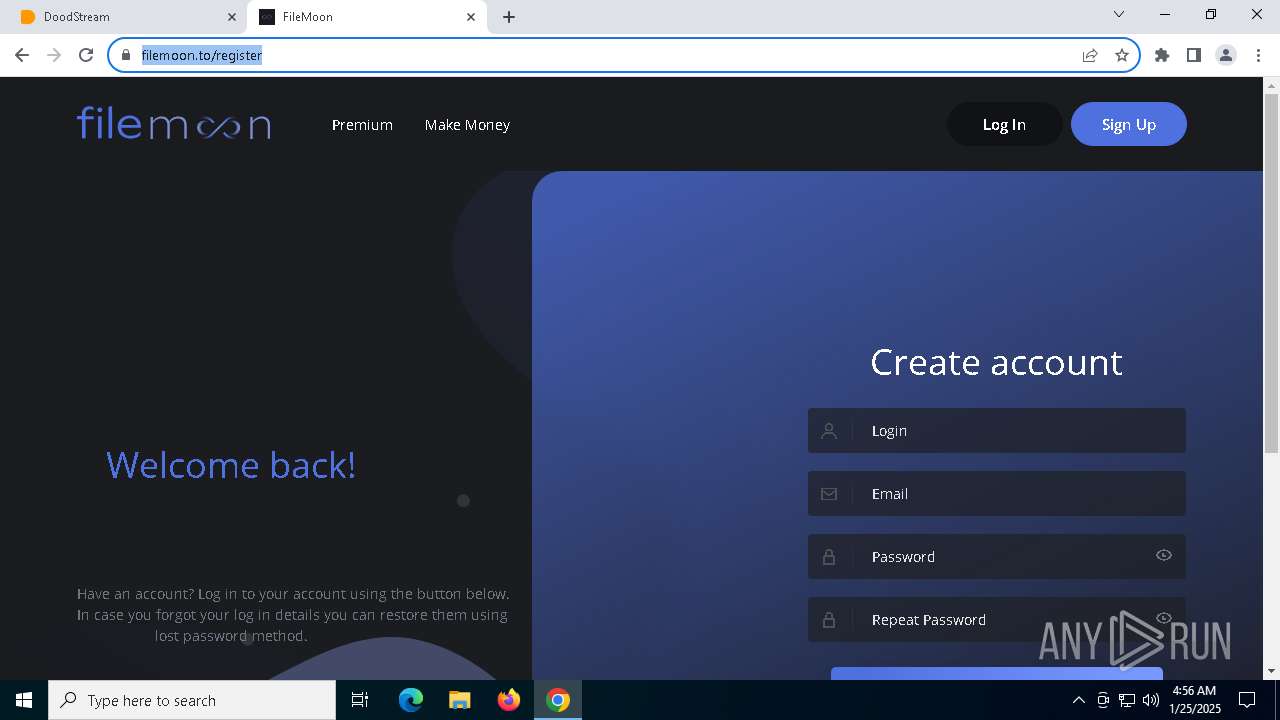
Task: Click scrollbar down arrow
Action: (x=1272, y=671)
